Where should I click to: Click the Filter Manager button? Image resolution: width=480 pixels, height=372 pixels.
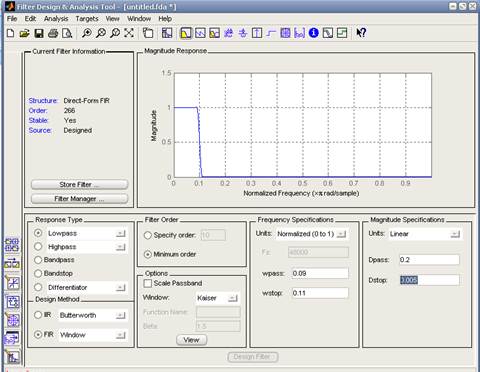79,199
